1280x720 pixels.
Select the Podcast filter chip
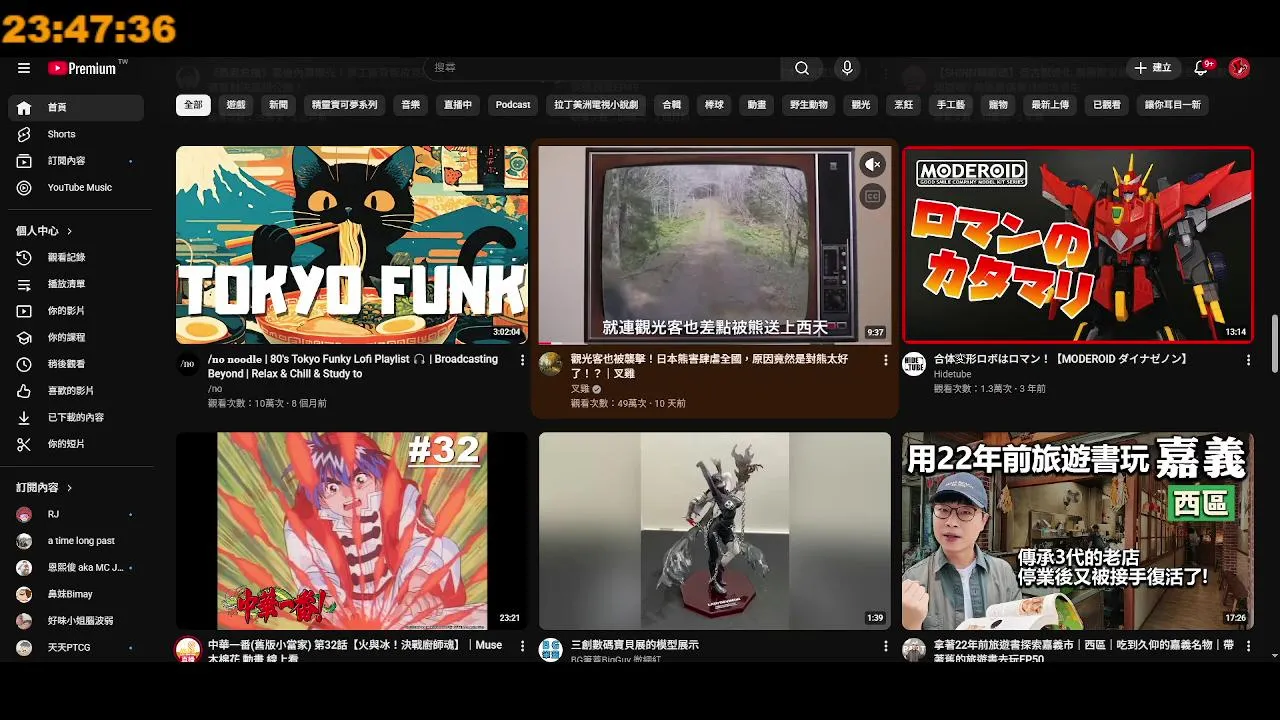click(x=513, y=105)
